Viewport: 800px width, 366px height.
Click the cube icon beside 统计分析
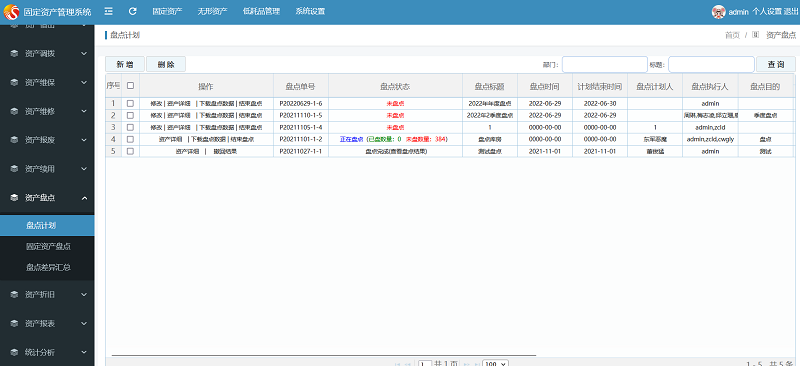[14, 352]
